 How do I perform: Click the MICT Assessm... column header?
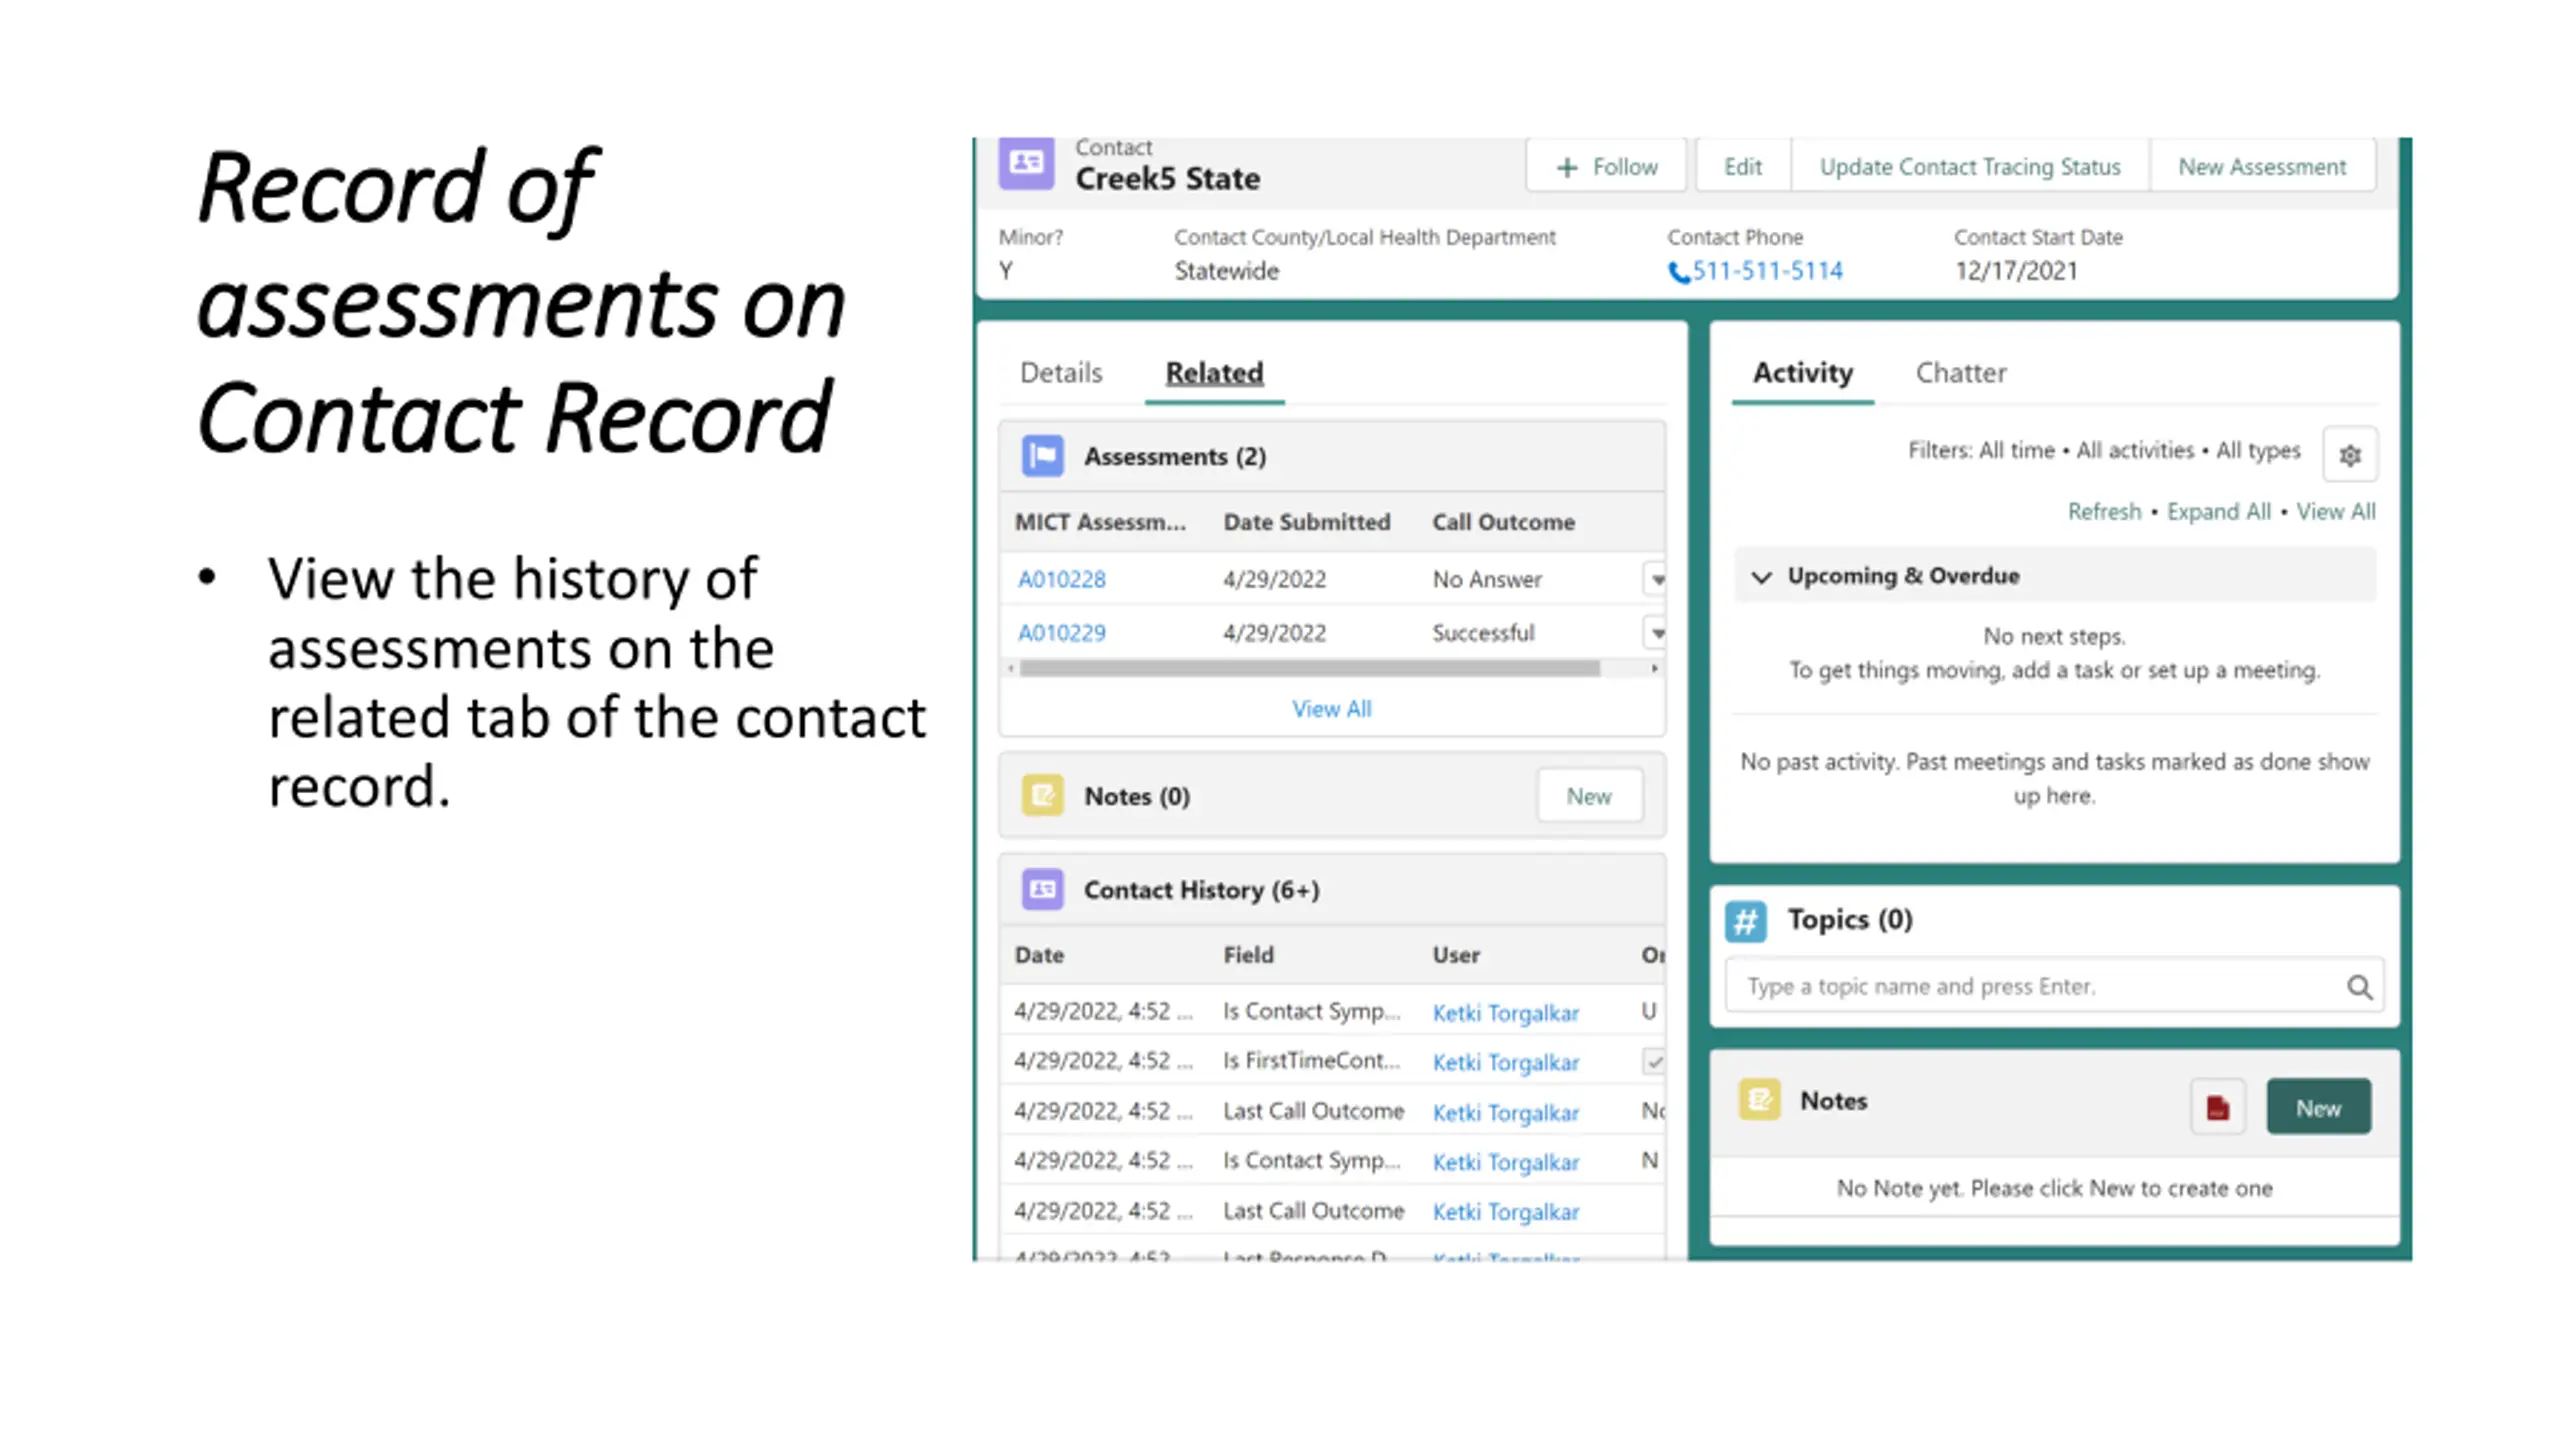(x=1100, y=522)
